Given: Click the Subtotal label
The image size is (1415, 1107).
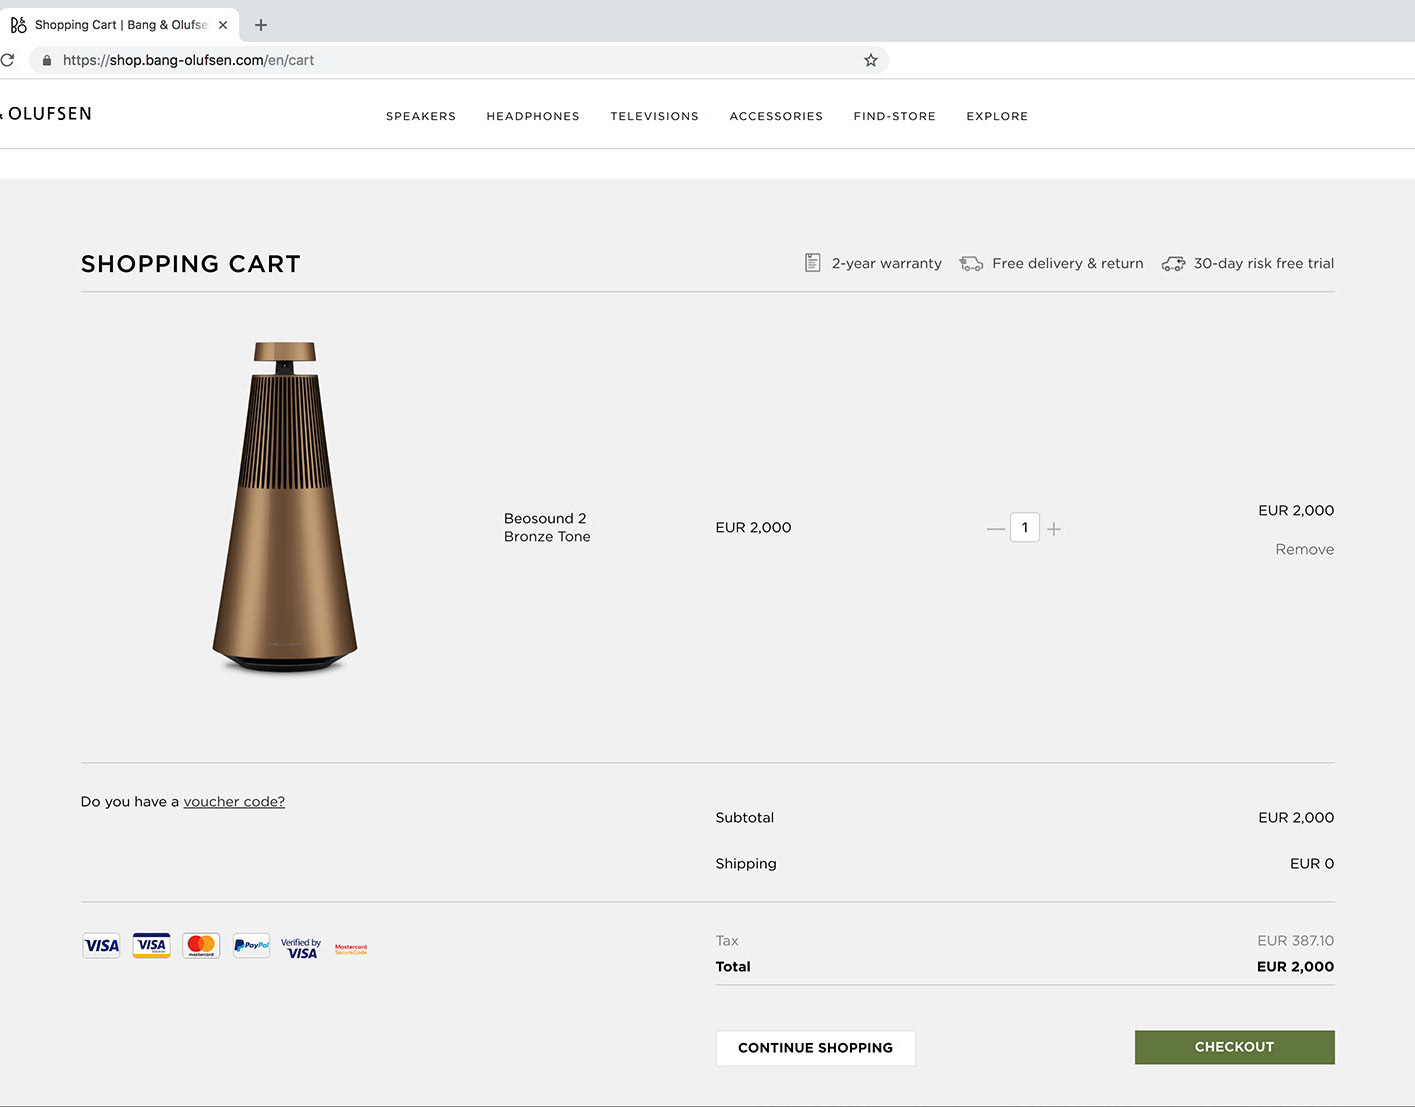Looking at the screenshot, I should 745,817.
